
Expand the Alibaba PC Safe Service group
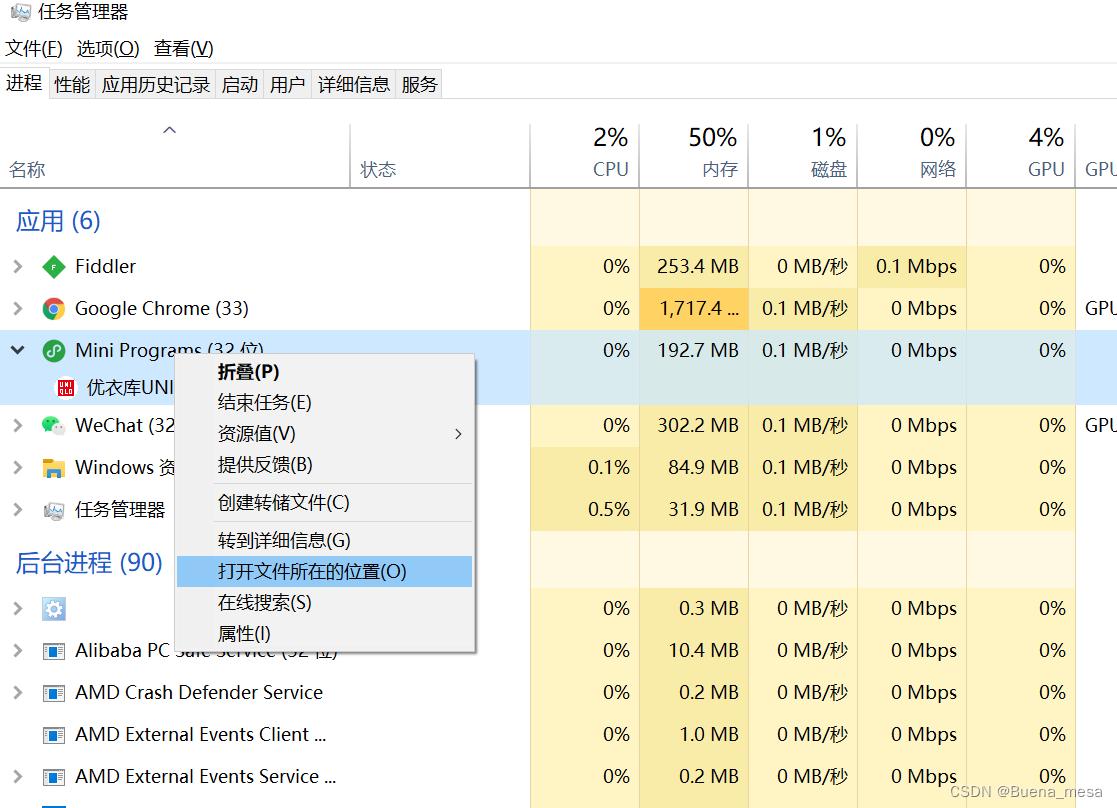tap(18, 651)
